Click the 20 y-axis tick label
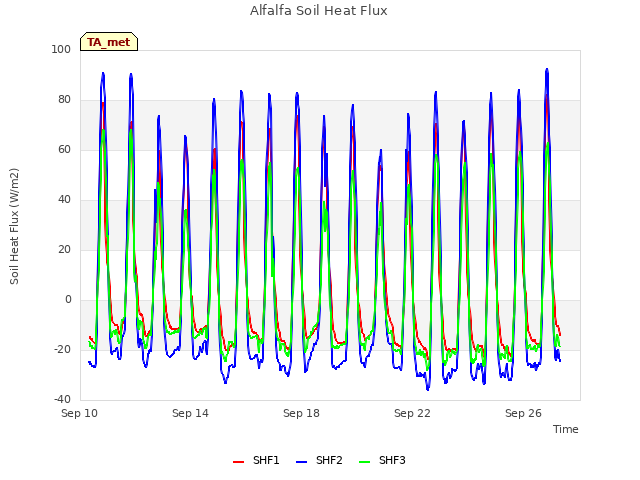The image size is (640, 480). [x=64, y=249]
